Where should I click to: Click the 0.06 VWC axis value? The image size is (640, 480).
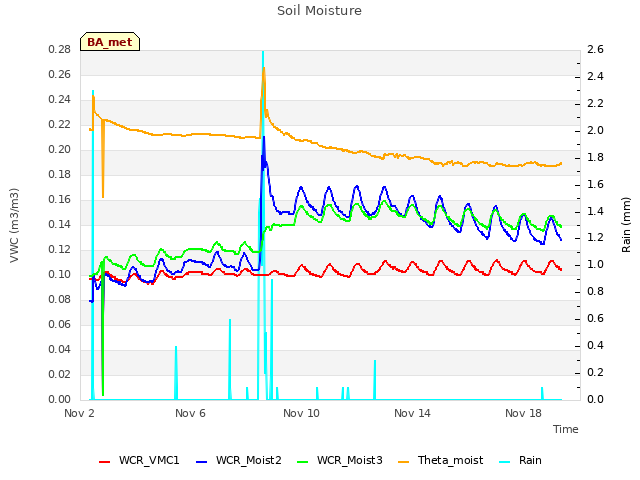(x=60, y=324)
